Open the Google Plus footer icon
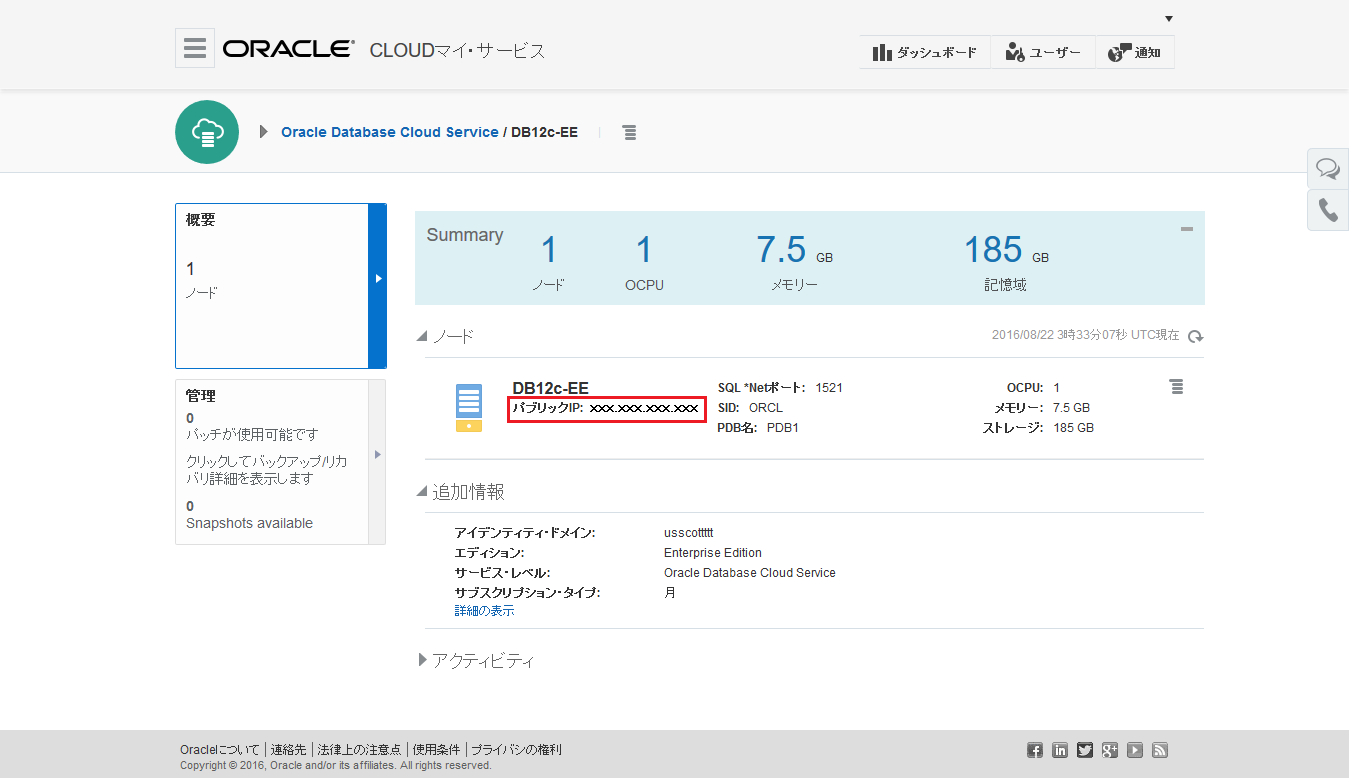Viewport: 1349px width, 784px height. (1110, 750)
